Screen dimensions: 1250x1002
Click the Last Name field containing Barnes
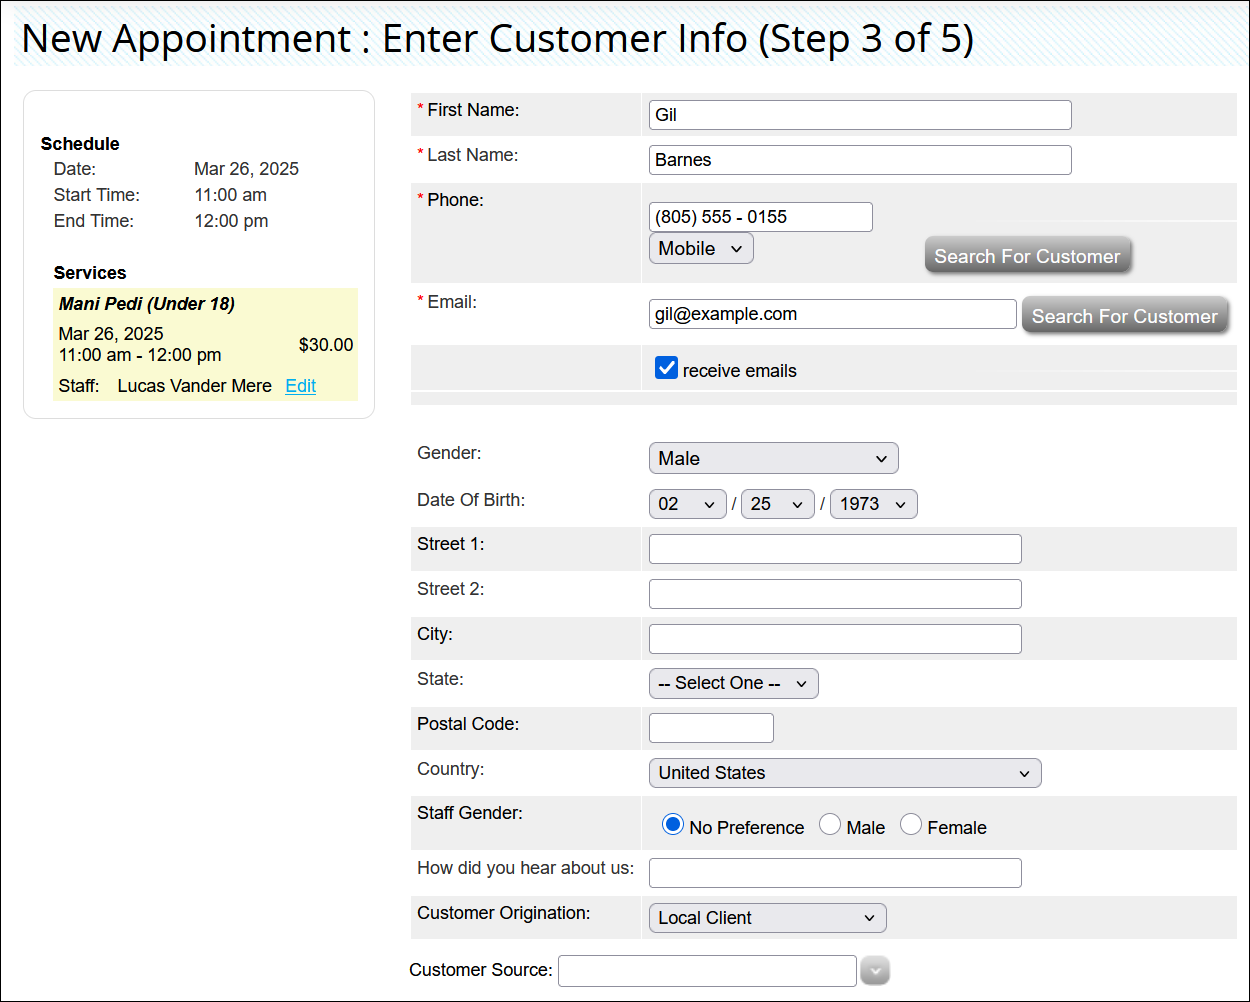(x=860, y=160)
